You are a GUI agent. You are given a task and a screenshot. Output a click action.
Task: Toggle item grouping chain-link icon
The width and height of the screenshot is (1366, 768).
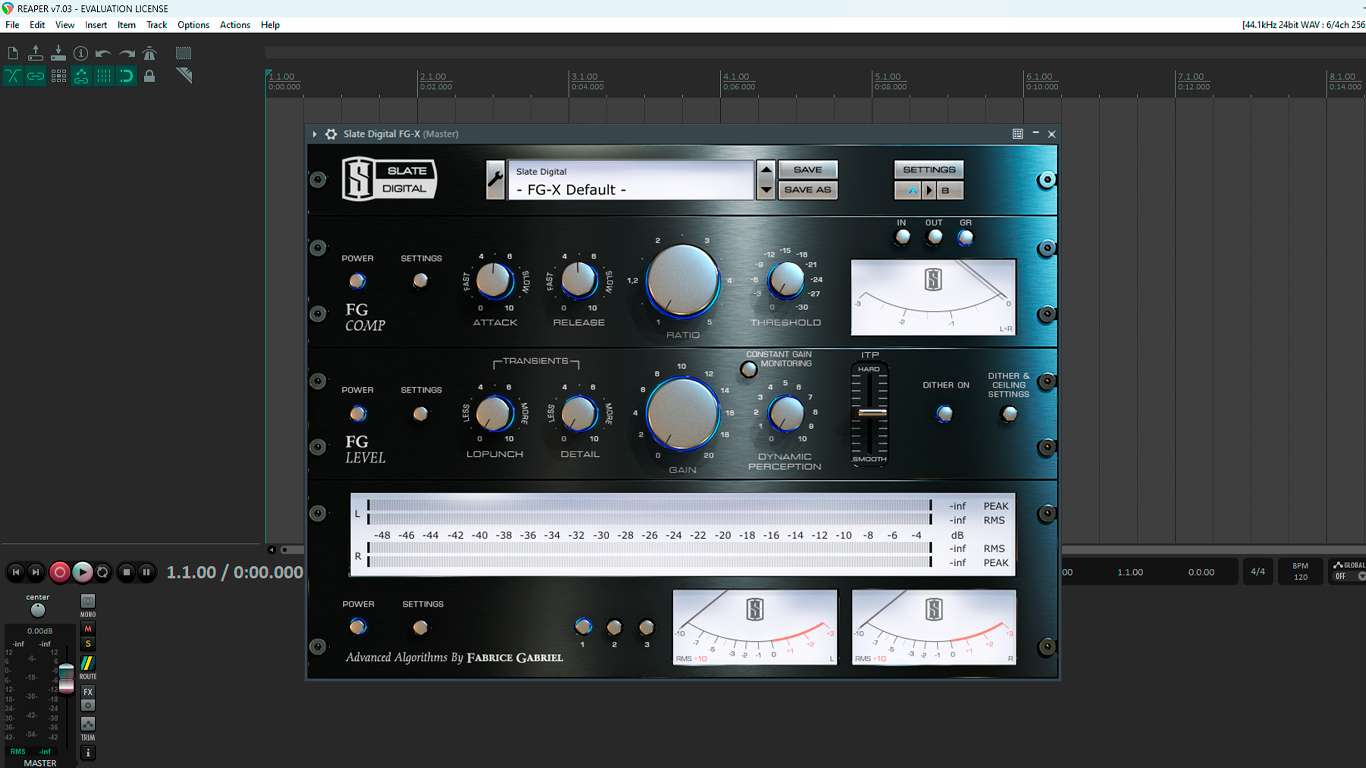[x=36, y=76]
